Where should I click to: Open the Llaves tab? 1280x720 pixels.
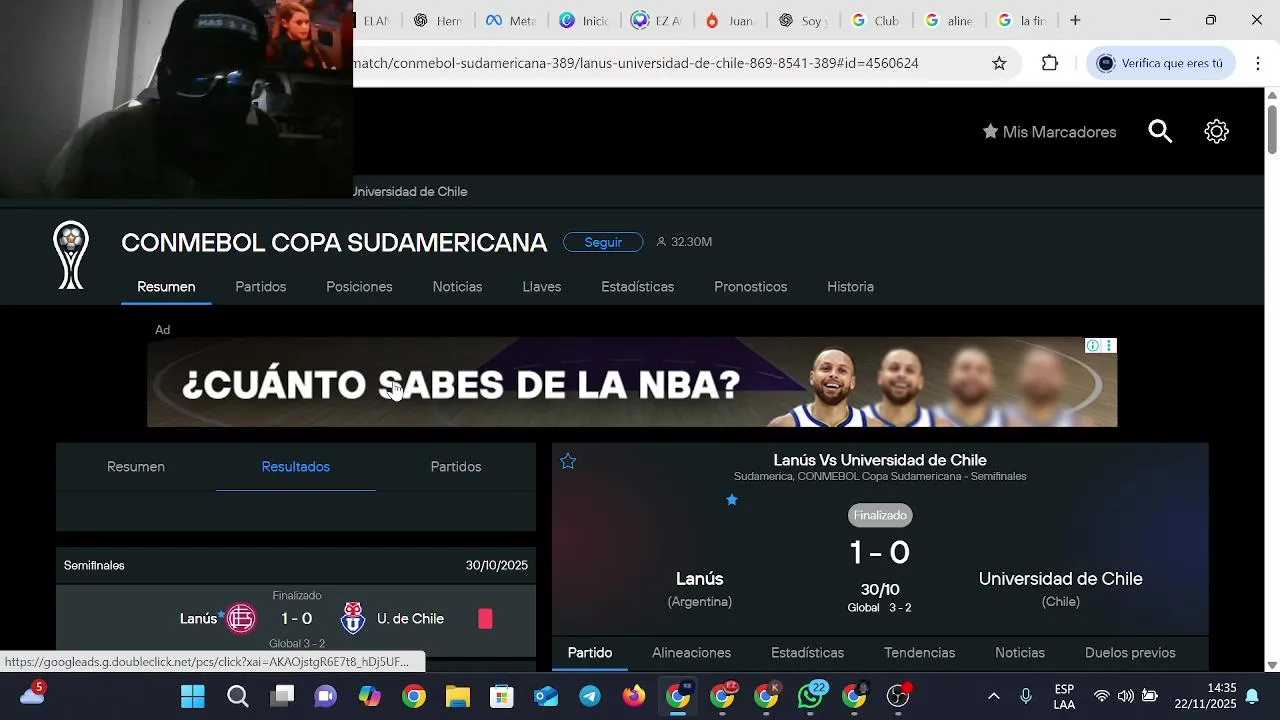542,287
